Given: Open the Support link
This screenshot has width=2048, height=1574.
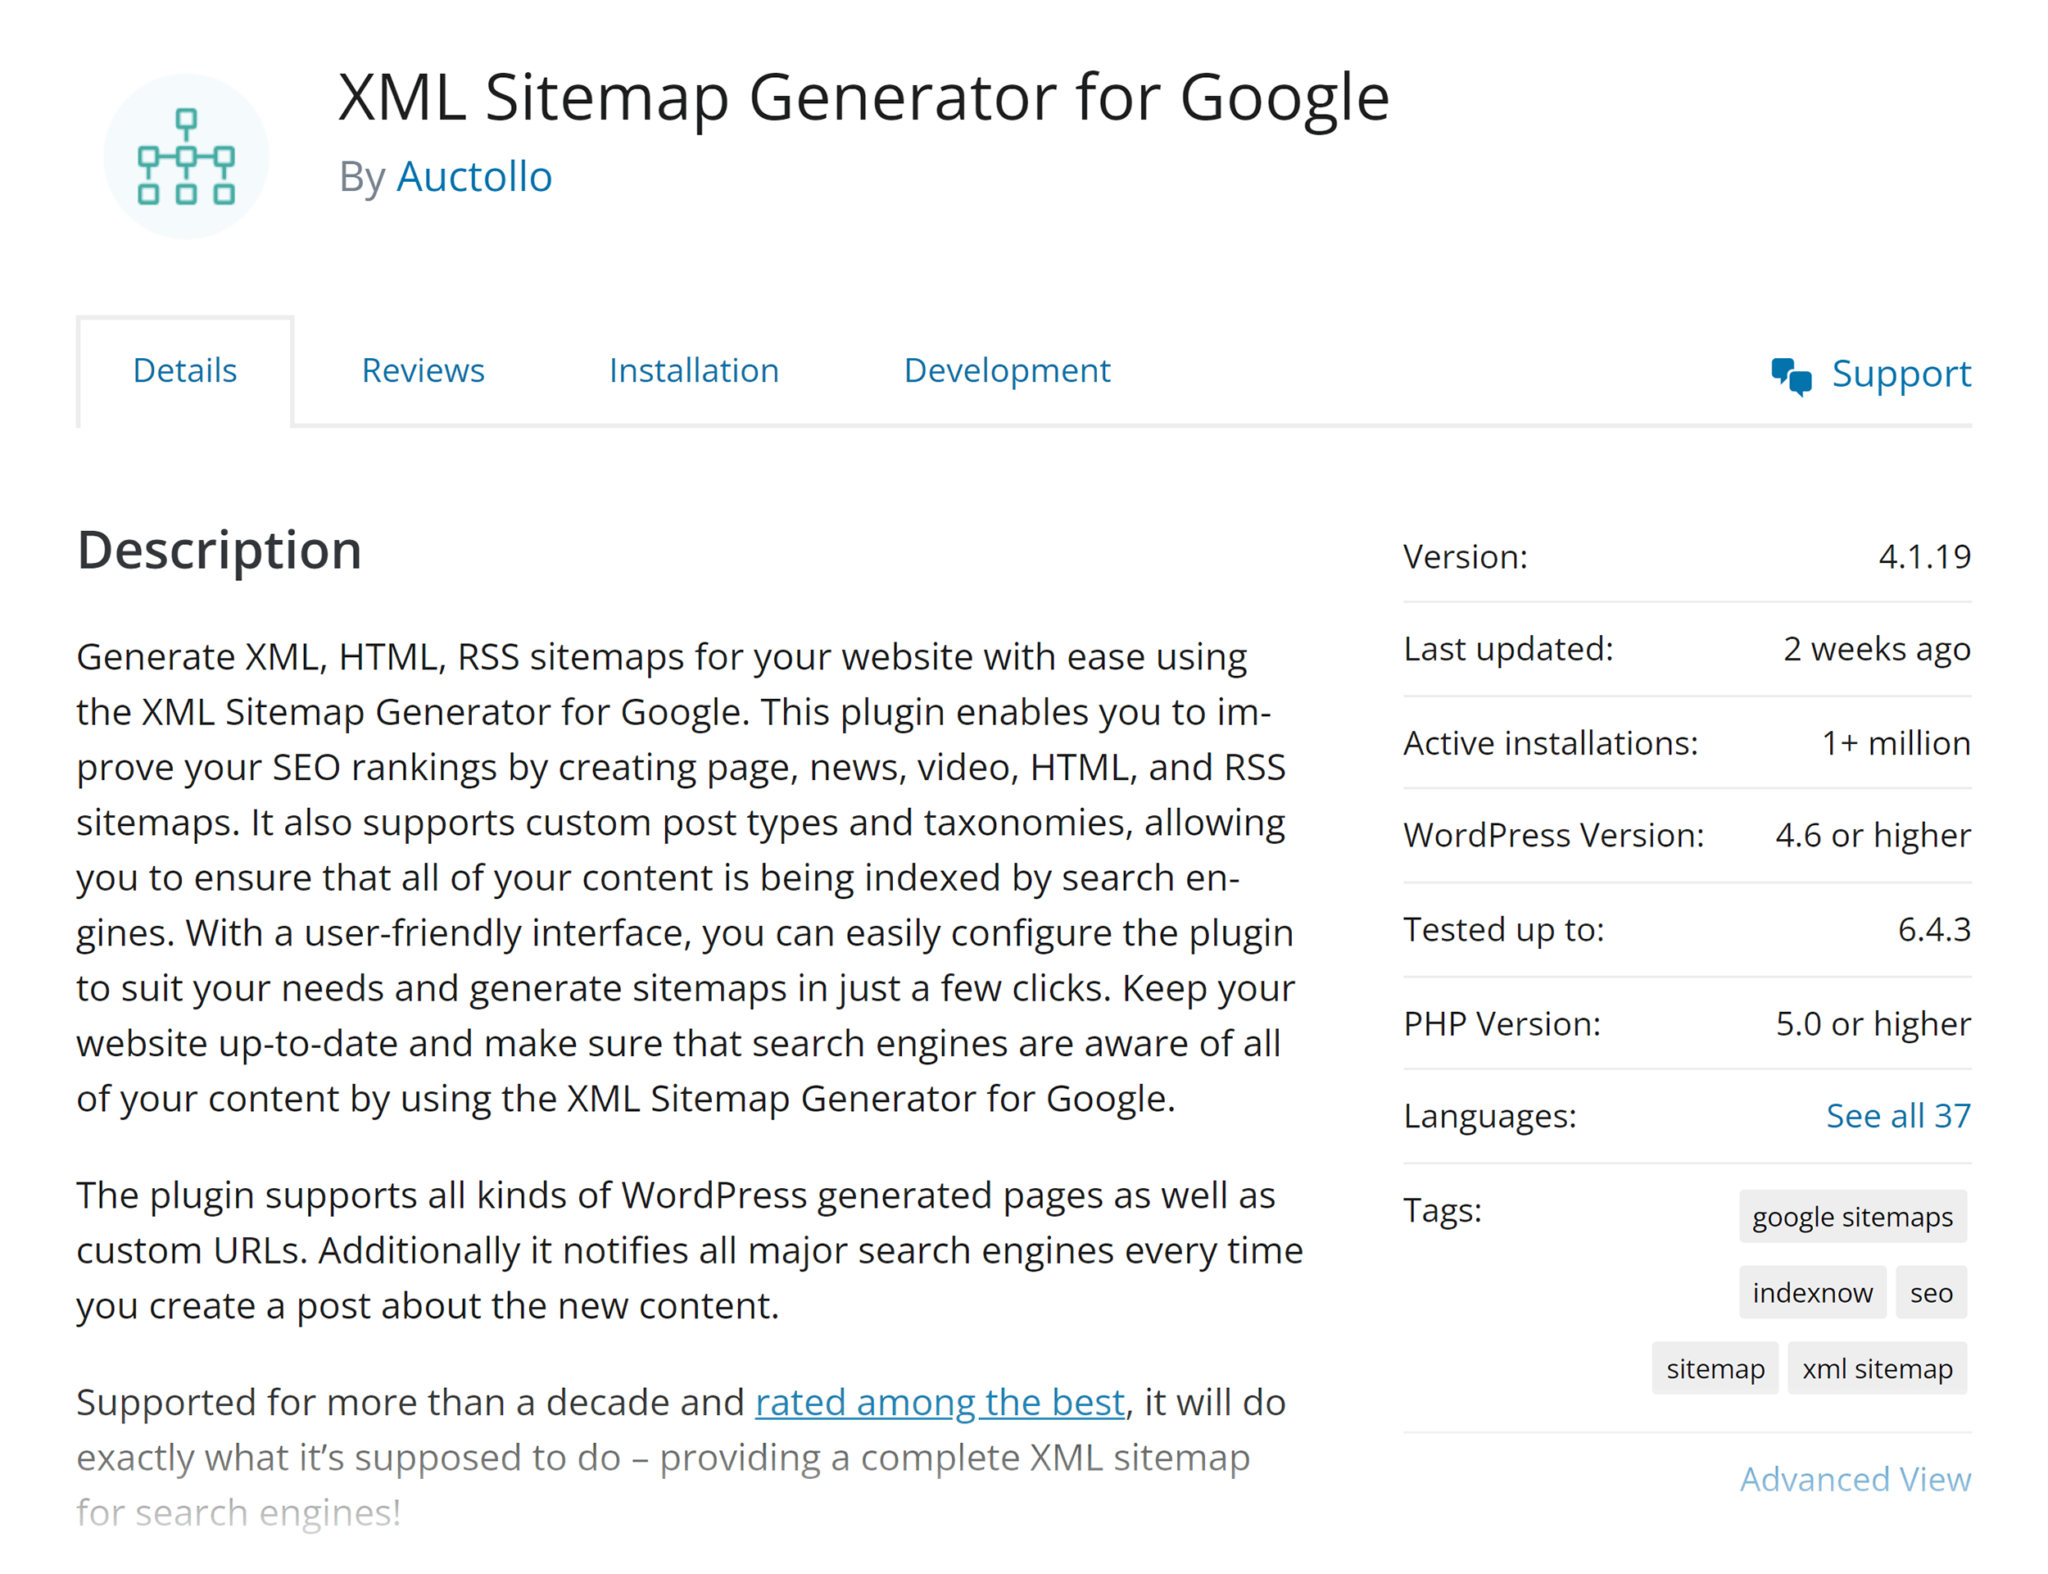Looking at the screenshot, I should [x=1900, y=374].
